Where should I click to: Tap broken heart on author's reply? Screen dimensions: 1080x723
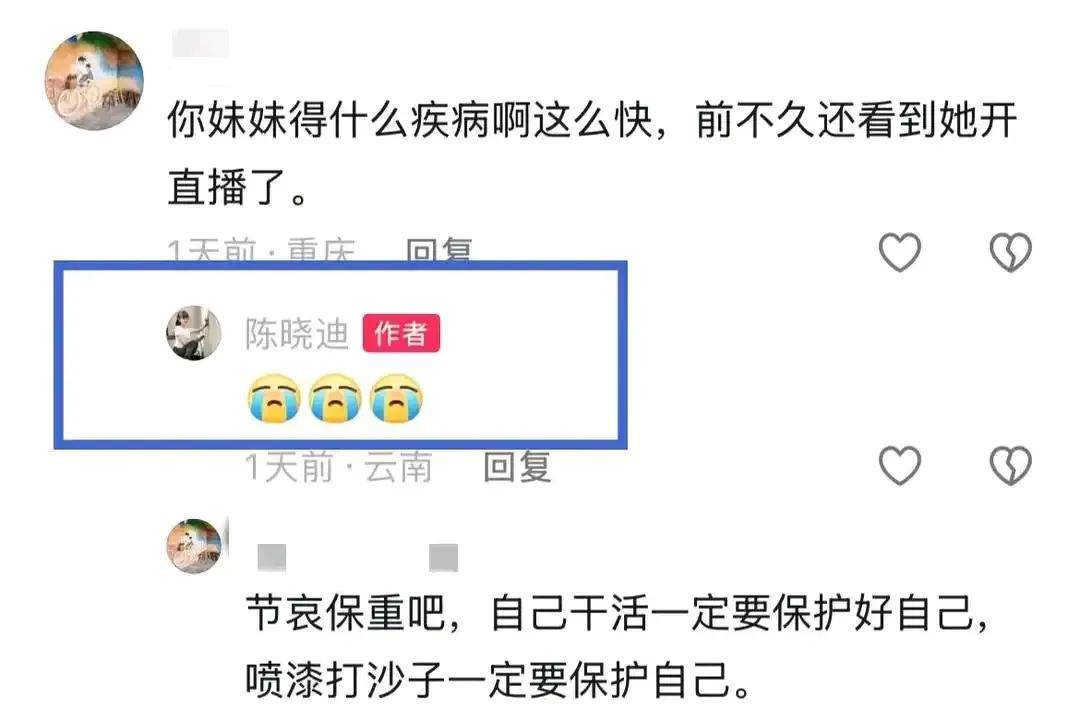[1010, 465]
